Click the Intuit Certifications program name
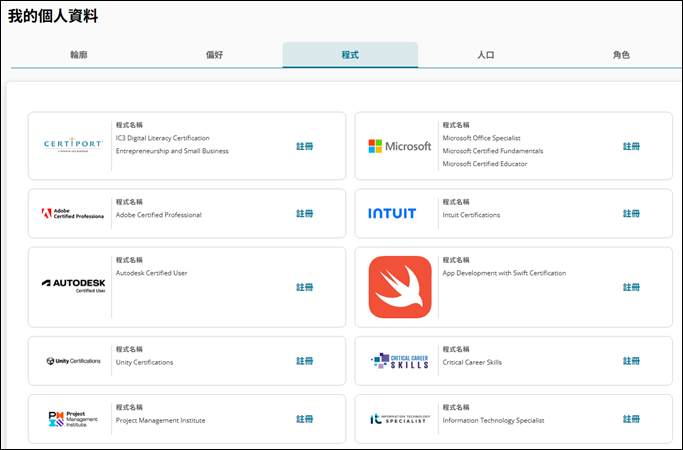This screenshot has height=450, width=683. pos(471,215)
